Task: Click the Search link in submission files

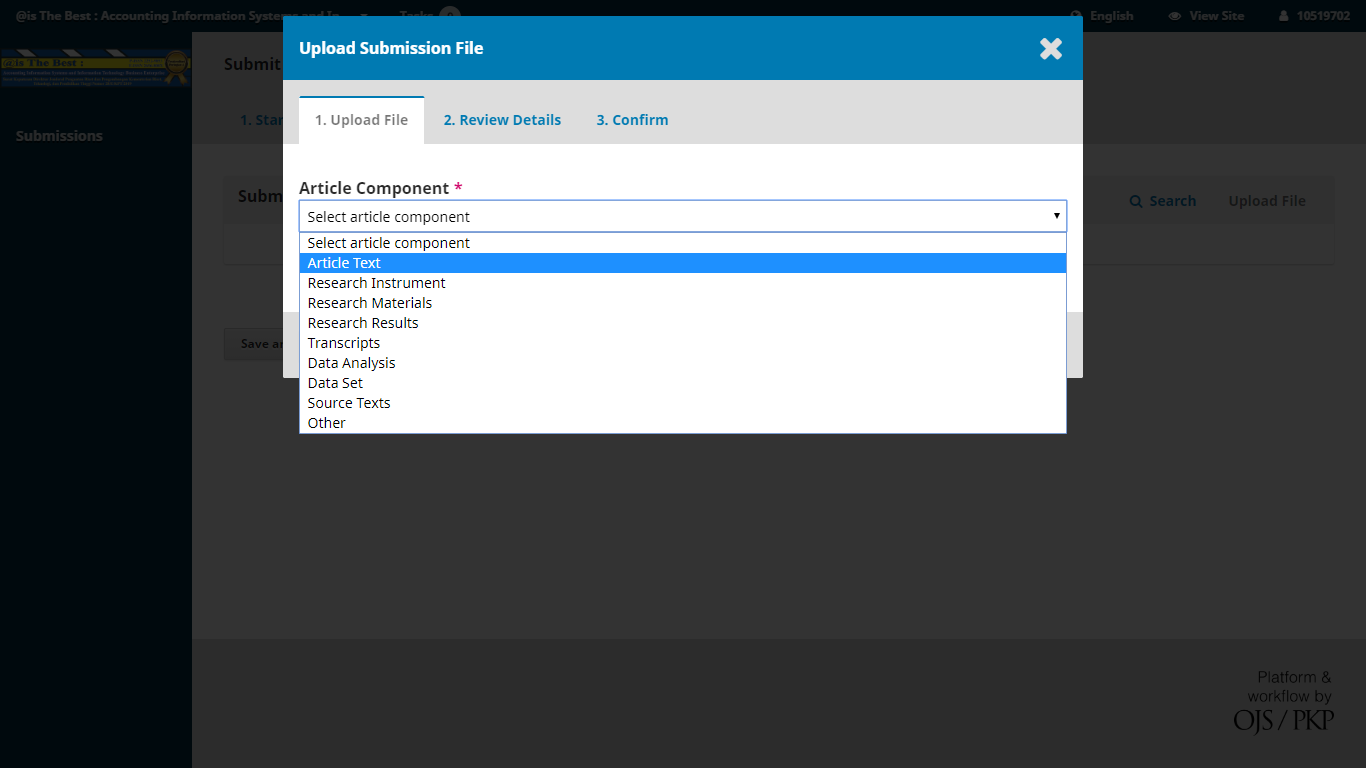Action: [x=1163, y=201]
